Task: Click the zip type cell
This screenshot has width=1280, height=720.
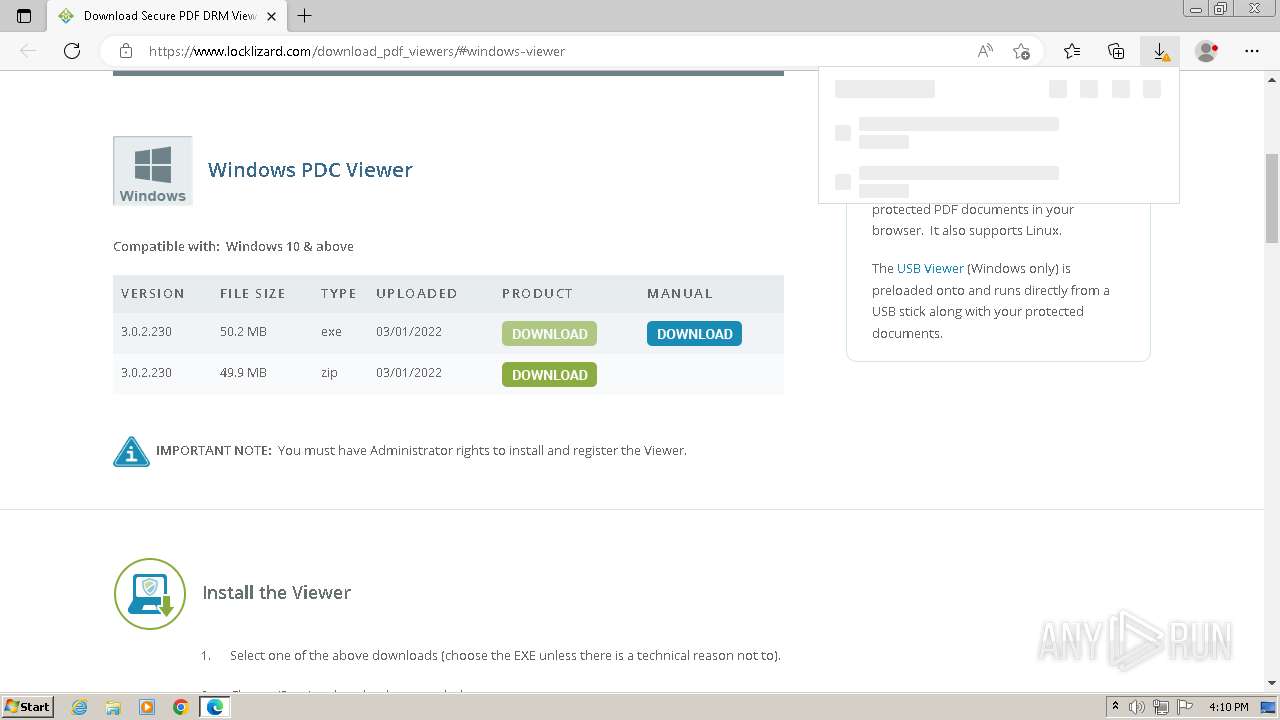Action: 329,373
